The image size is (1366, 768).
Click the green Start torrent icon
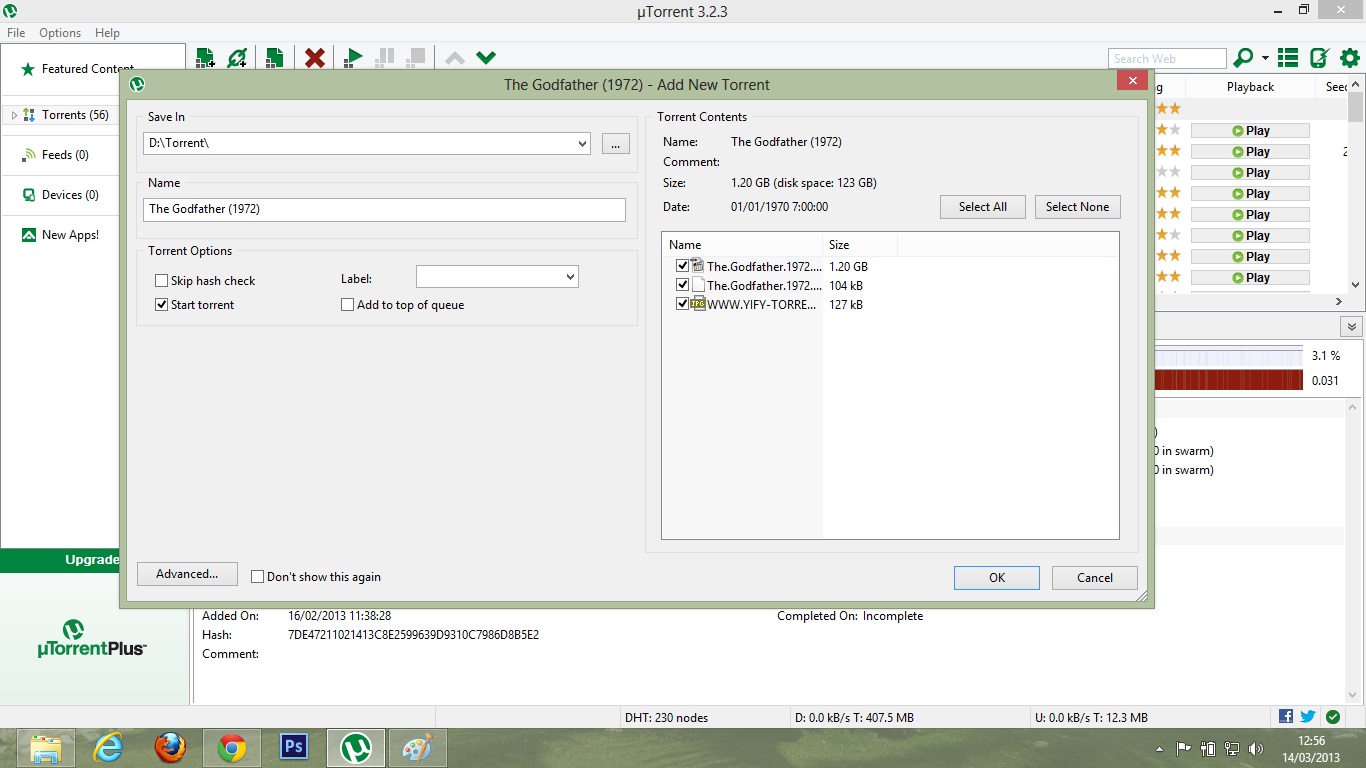pyautogui.click(x=352, y=58)
